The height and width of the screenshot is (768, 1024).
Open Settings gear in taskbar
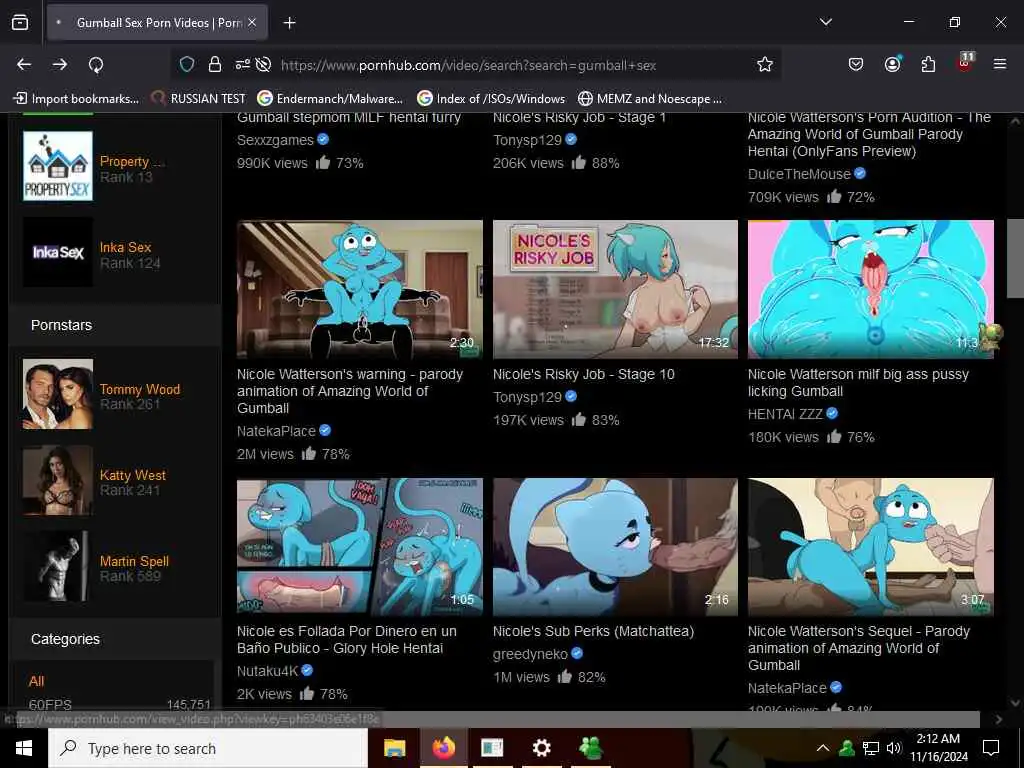pos(541,748)
